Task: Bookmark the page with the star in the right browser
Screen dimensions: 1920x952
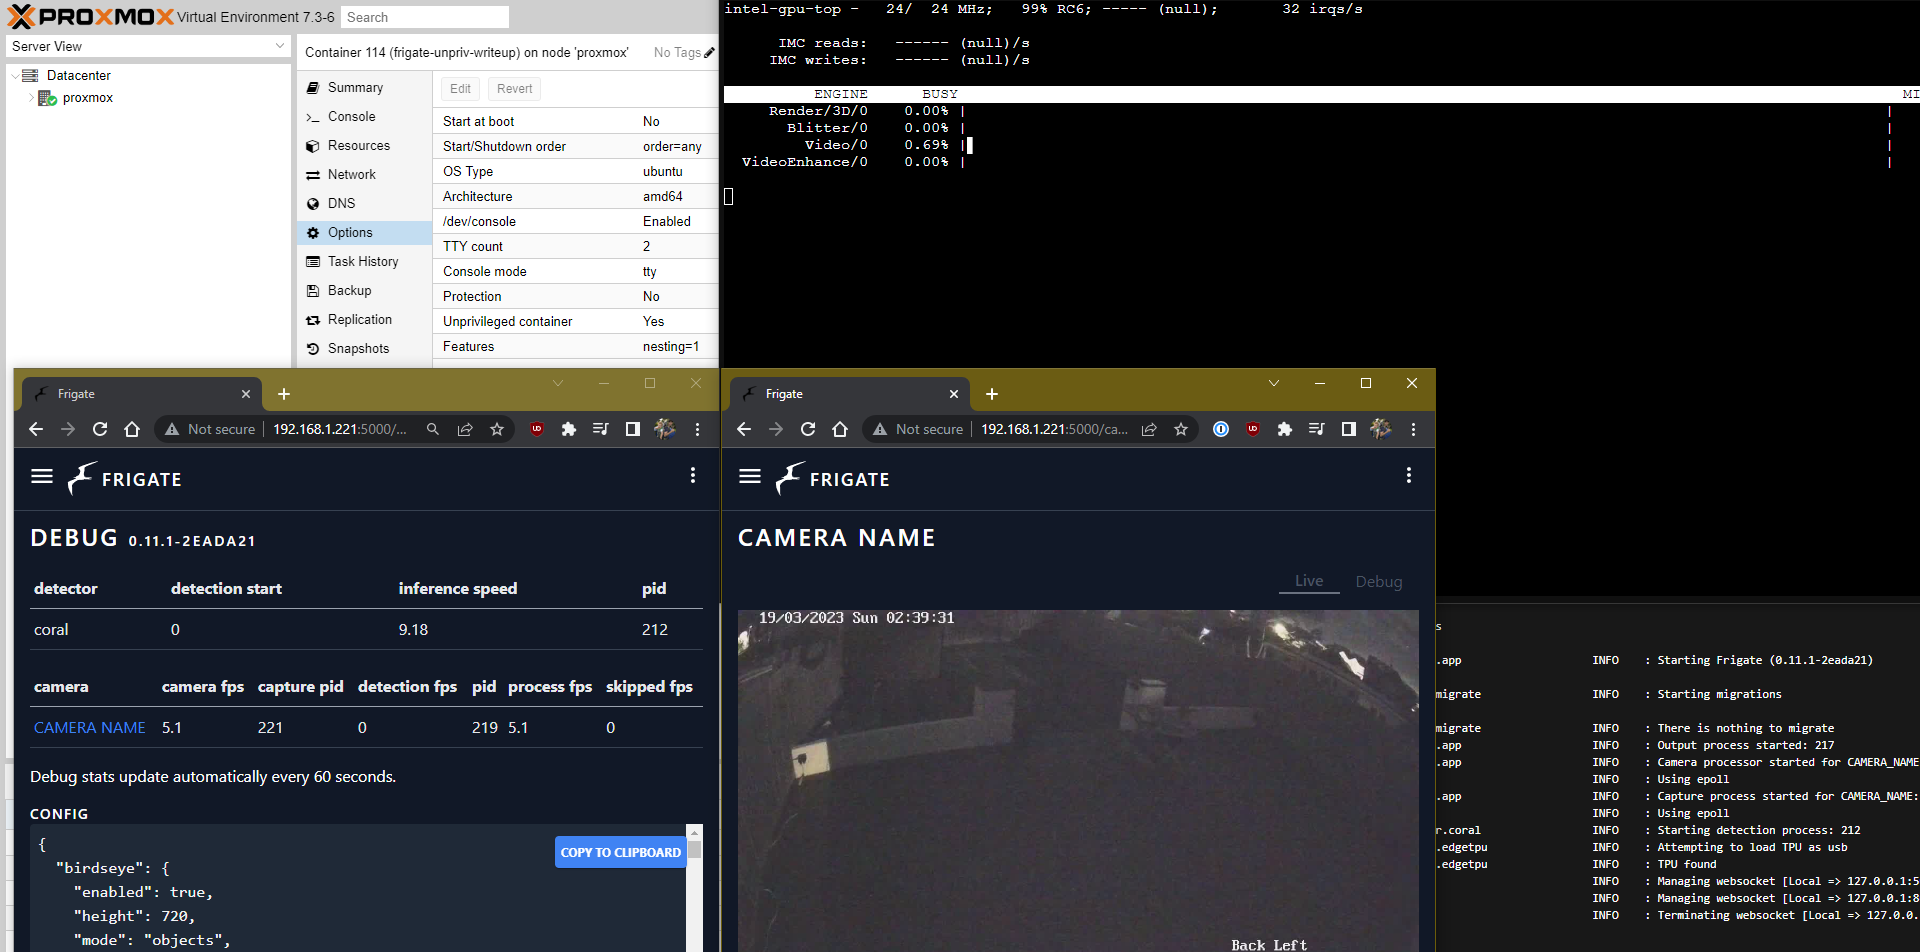Action: coord(1181,429)
